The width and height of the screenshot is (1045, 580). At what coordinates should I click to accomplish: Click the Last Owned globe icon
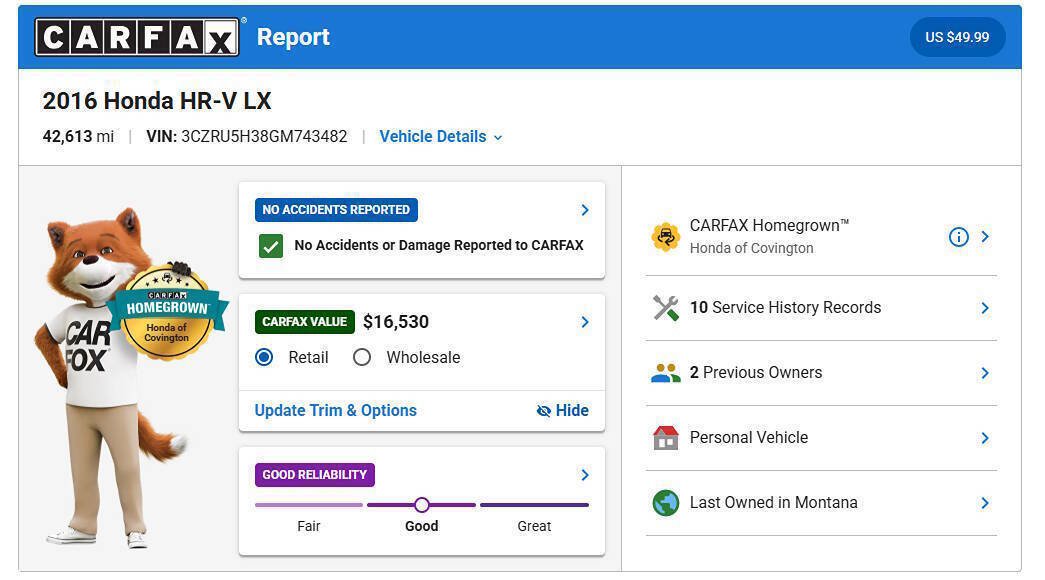[665, 503]
